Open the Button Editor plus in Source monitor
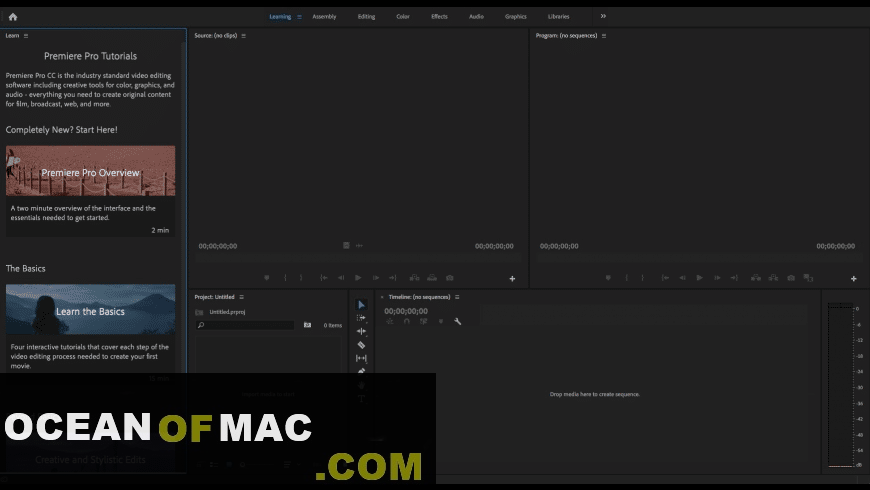Screen dimensions: 870x490 (x=512, y=279)
